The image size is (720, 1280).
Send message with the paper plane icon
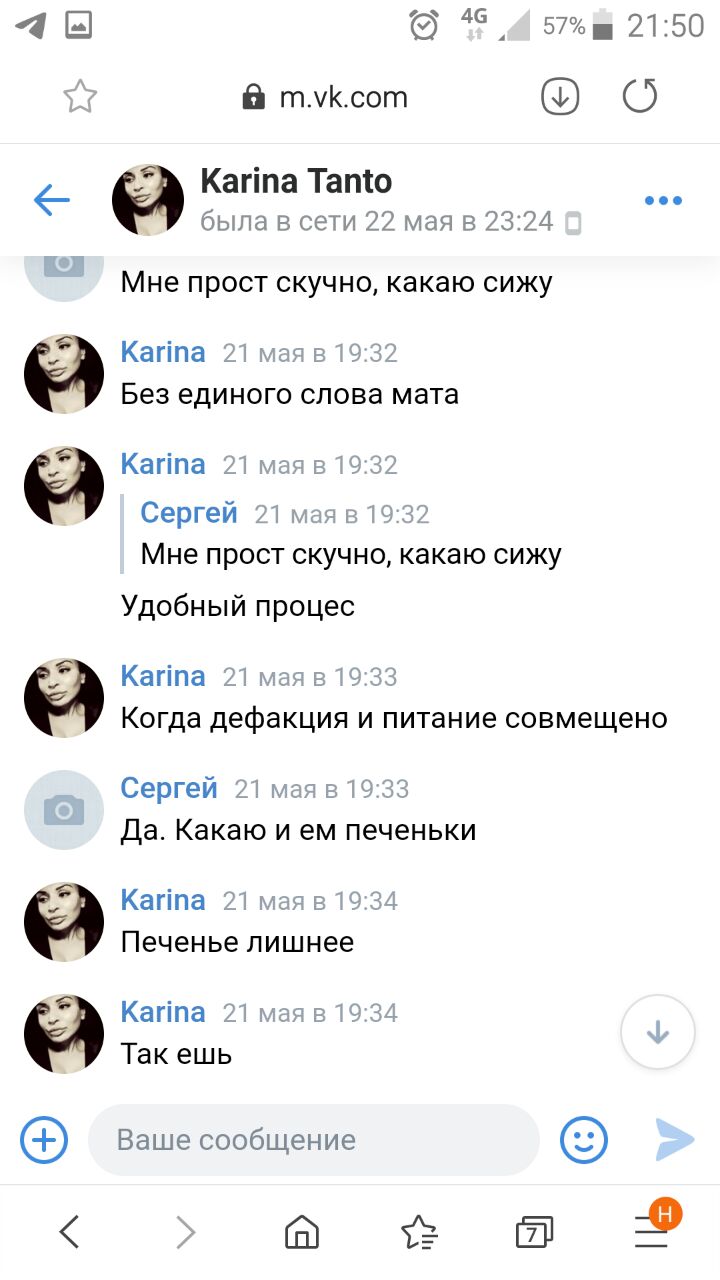pos(675,1139)
